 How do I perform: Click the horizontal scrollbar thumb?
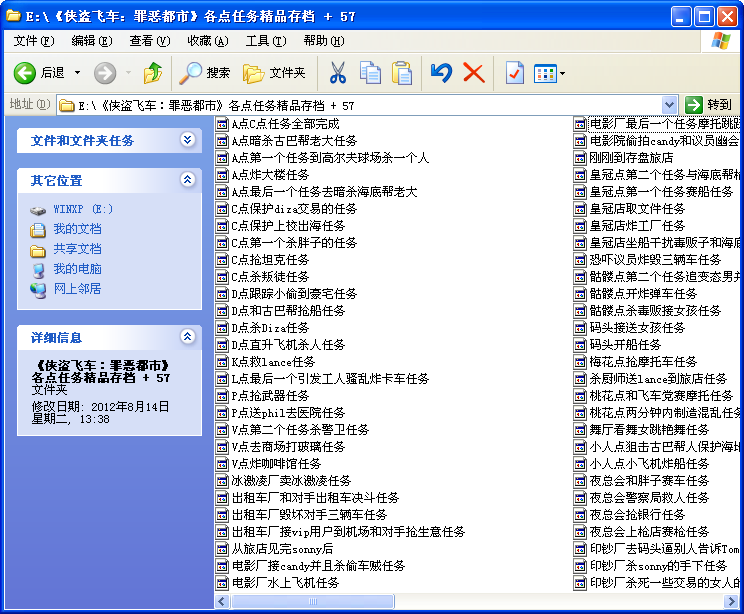pyautogui.click(x=312, y=602)
